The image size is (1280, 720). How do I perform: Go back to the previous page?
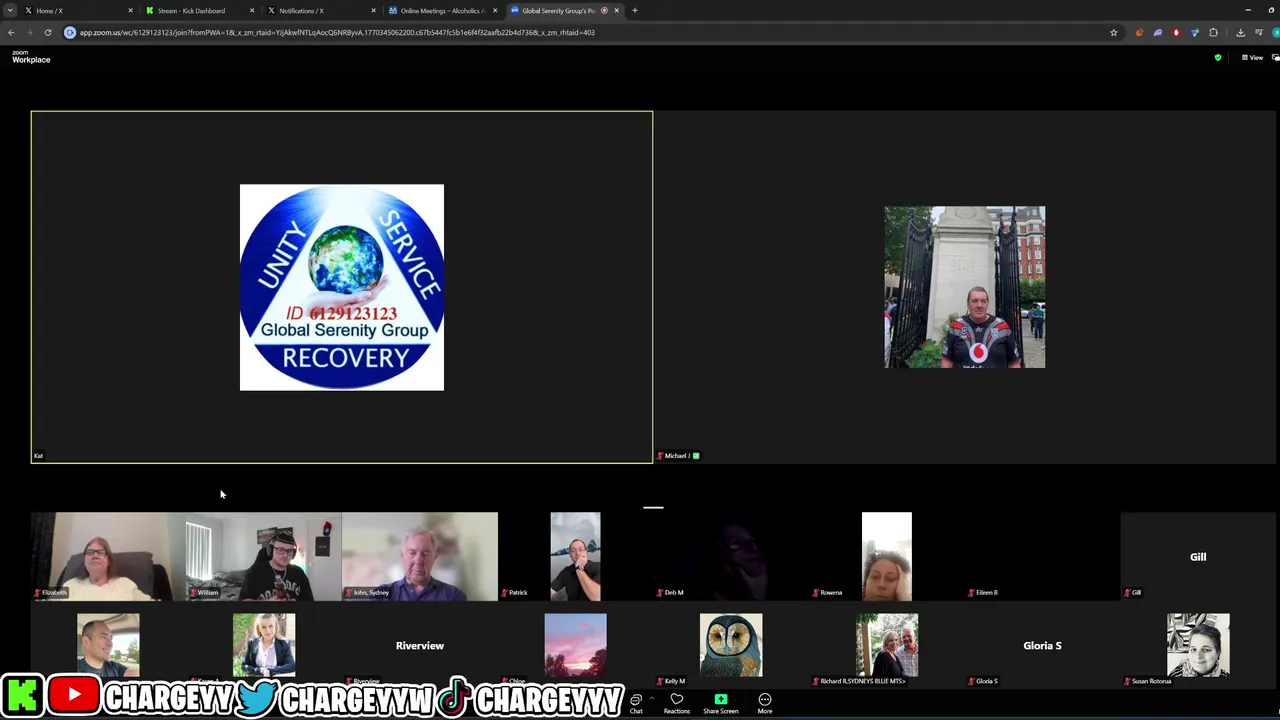tap(11, 32)
